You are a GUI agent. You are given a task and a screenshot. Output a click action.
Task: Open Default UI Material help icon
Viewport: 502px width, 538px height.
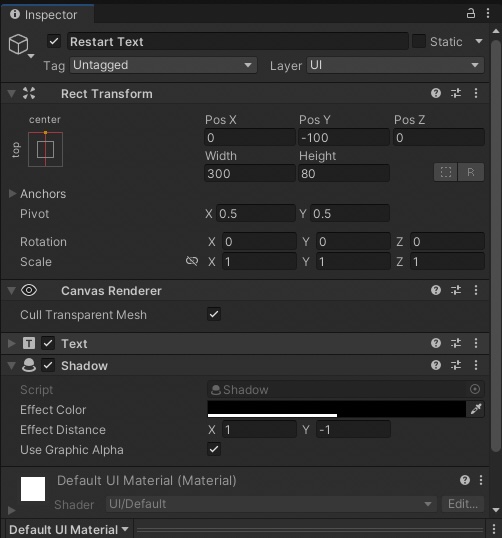[465, 480]
